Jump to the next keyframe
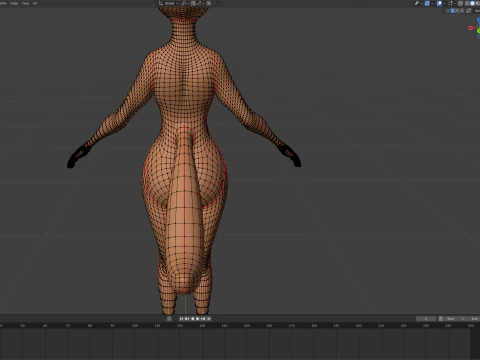Image resolution: width=480 pixels, height=360 pixels. [203, 319]
